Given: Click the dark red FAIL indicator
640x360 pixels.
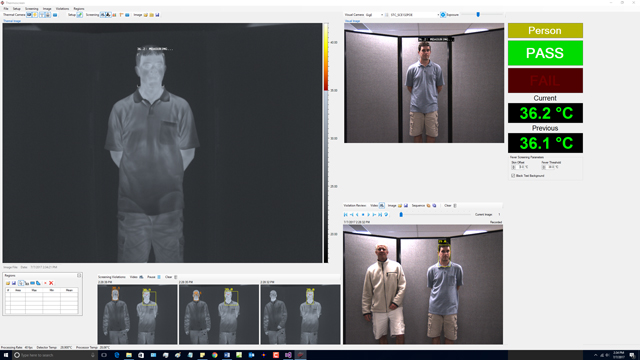Looking at the screenshot, I should click(x=545, y=80).
